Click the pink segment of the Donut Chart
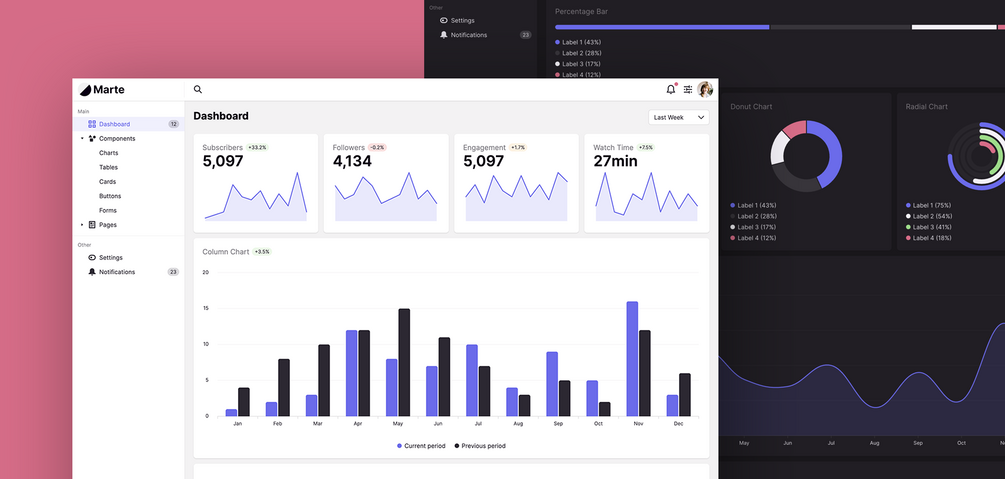Viewport: 1005px width, 479px height. point(795,128)
